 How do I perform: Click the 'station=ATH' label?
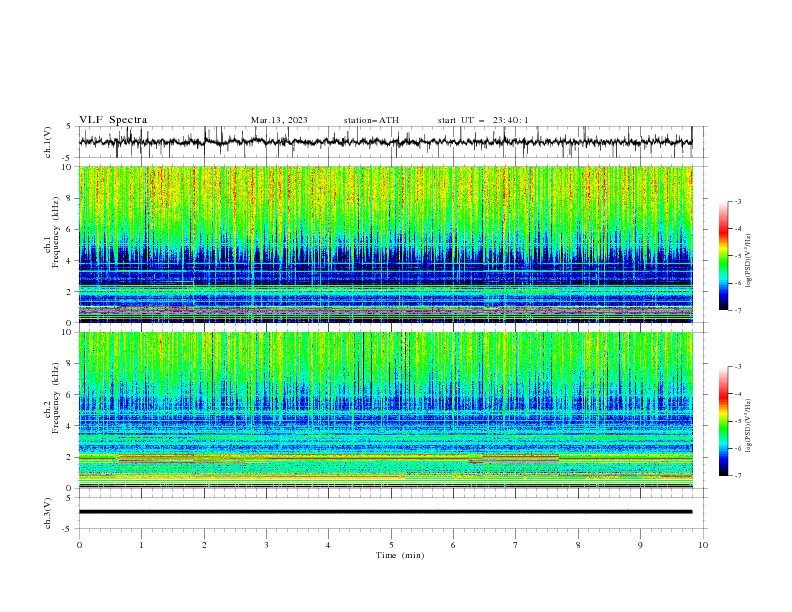pos(371,120)
